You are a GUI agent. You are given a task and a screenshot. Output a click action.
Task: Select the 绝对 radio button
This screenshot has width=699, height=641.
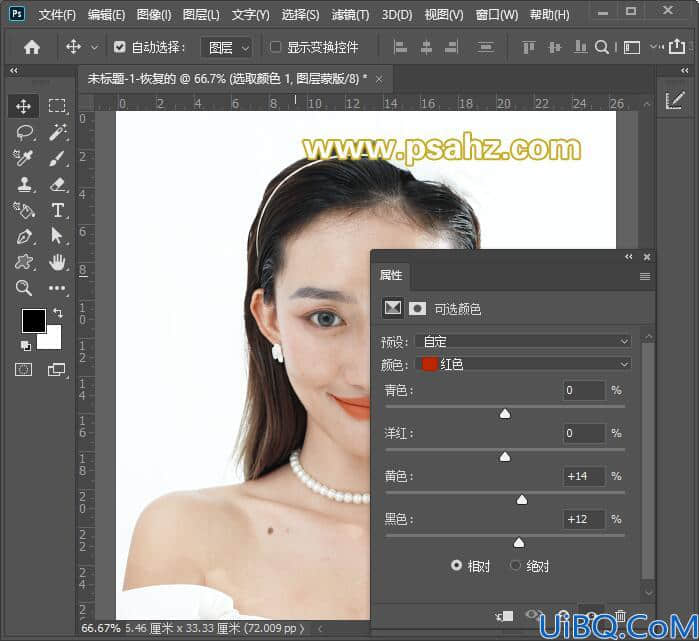pyautogui.click(x=515, y=565)
